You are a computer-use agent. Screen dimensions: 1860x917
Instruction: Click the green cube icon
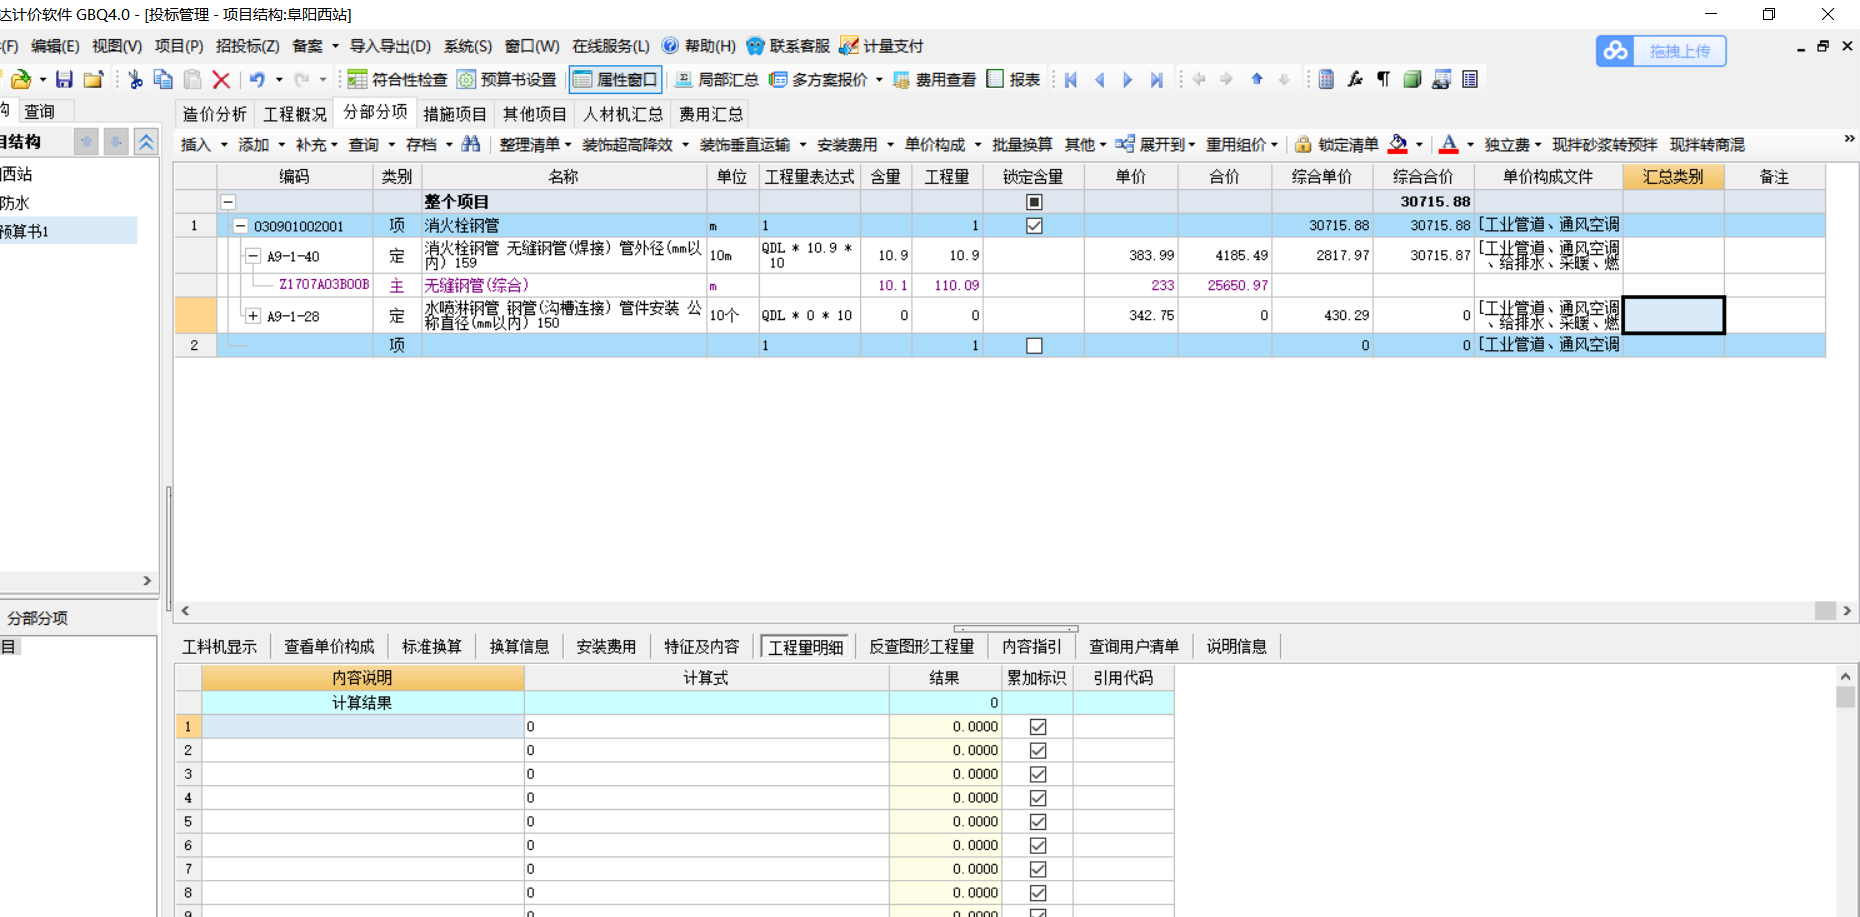pyautogui.click(x=1412, y=80)
